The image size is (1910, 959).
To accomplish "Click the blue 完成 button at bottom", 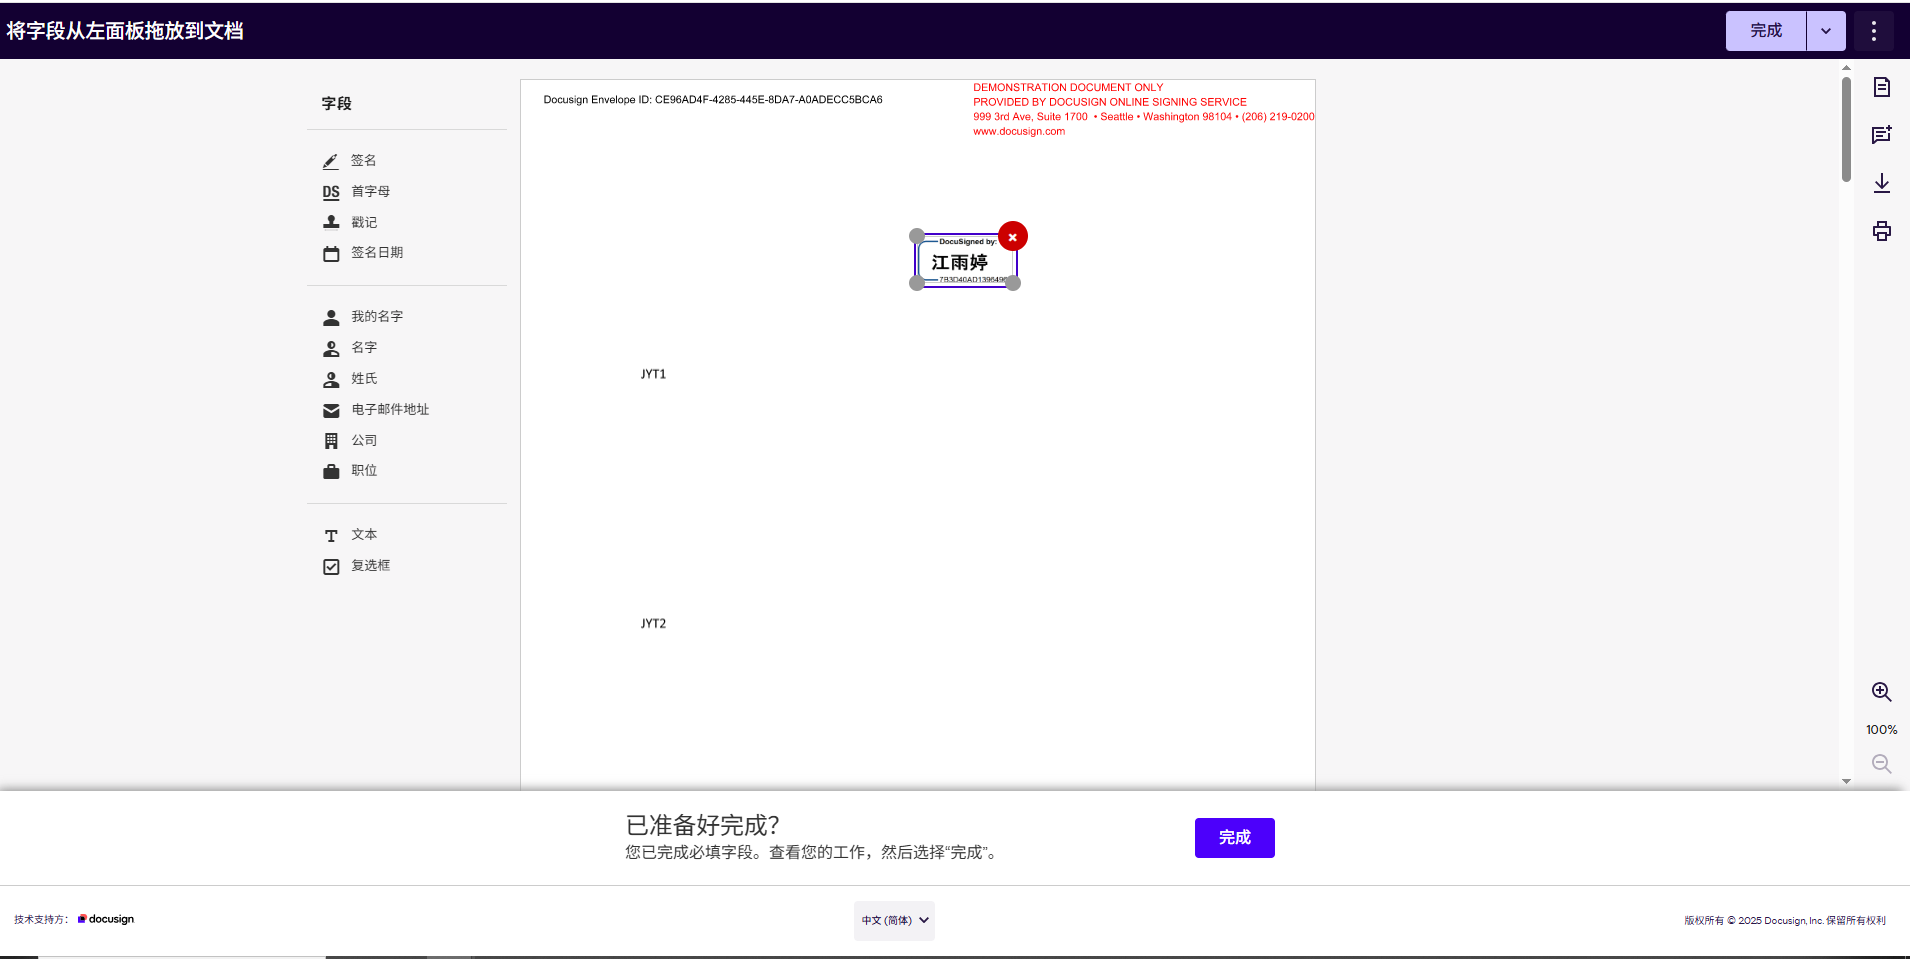I will [1234, 838].
